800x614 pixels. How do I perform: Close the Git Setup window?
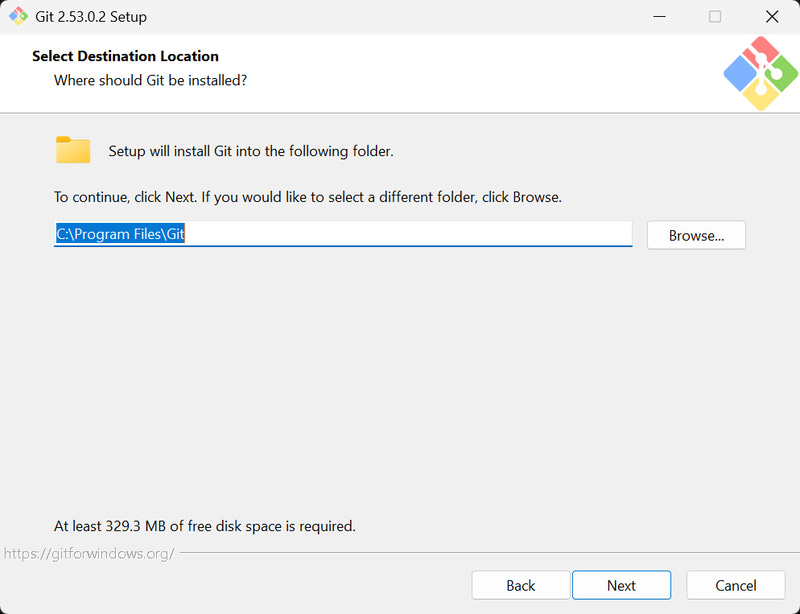click(x=772, y=17)
